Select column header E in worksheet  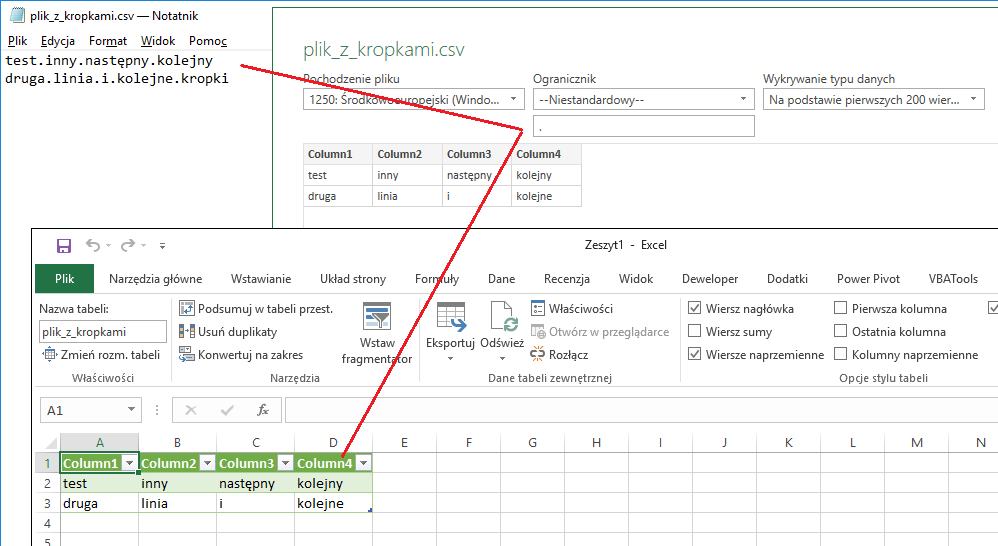(404, 442)
